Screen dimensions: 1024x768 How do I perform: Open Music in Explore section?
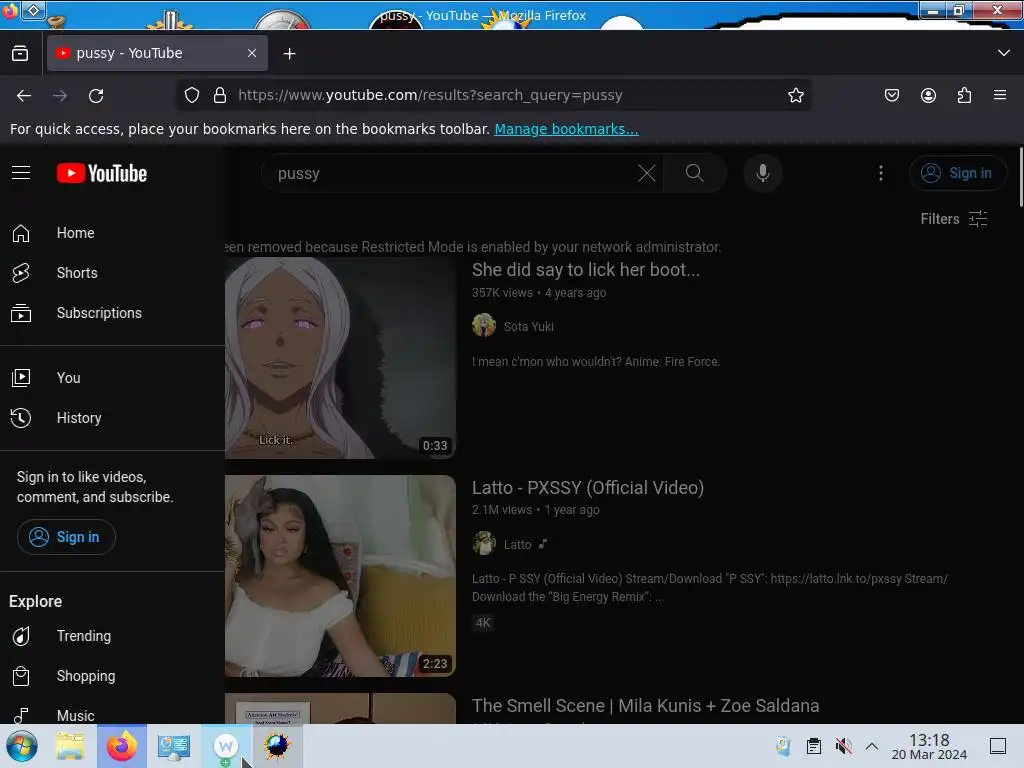(x=112, y=714)
